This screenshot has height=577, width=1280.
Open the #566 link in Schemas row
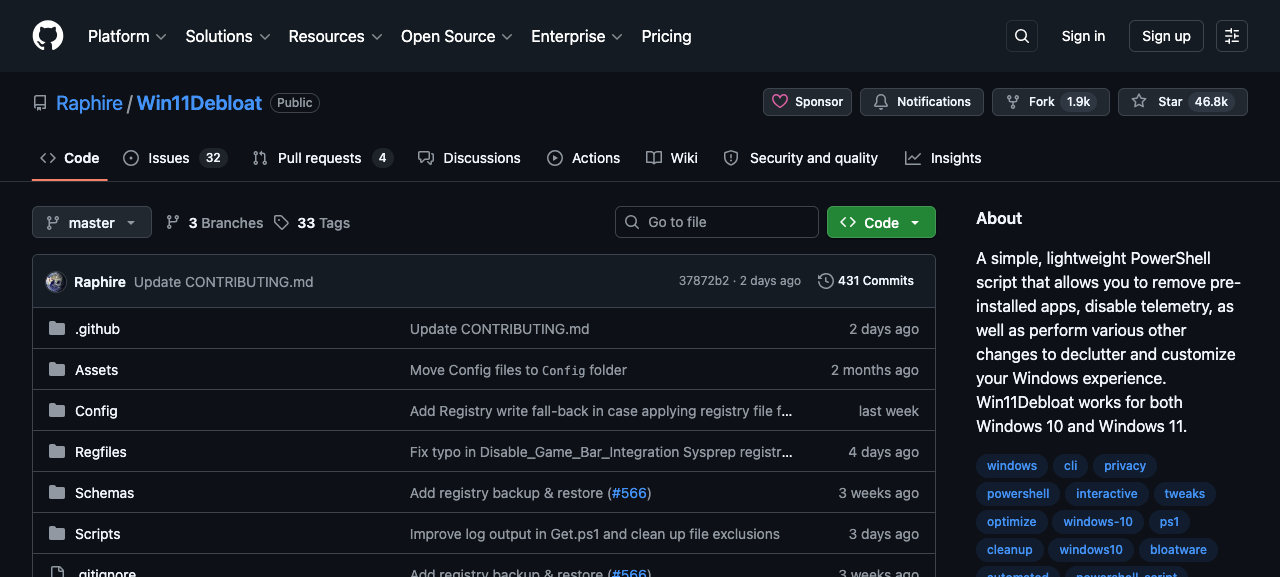pos(628,493)
